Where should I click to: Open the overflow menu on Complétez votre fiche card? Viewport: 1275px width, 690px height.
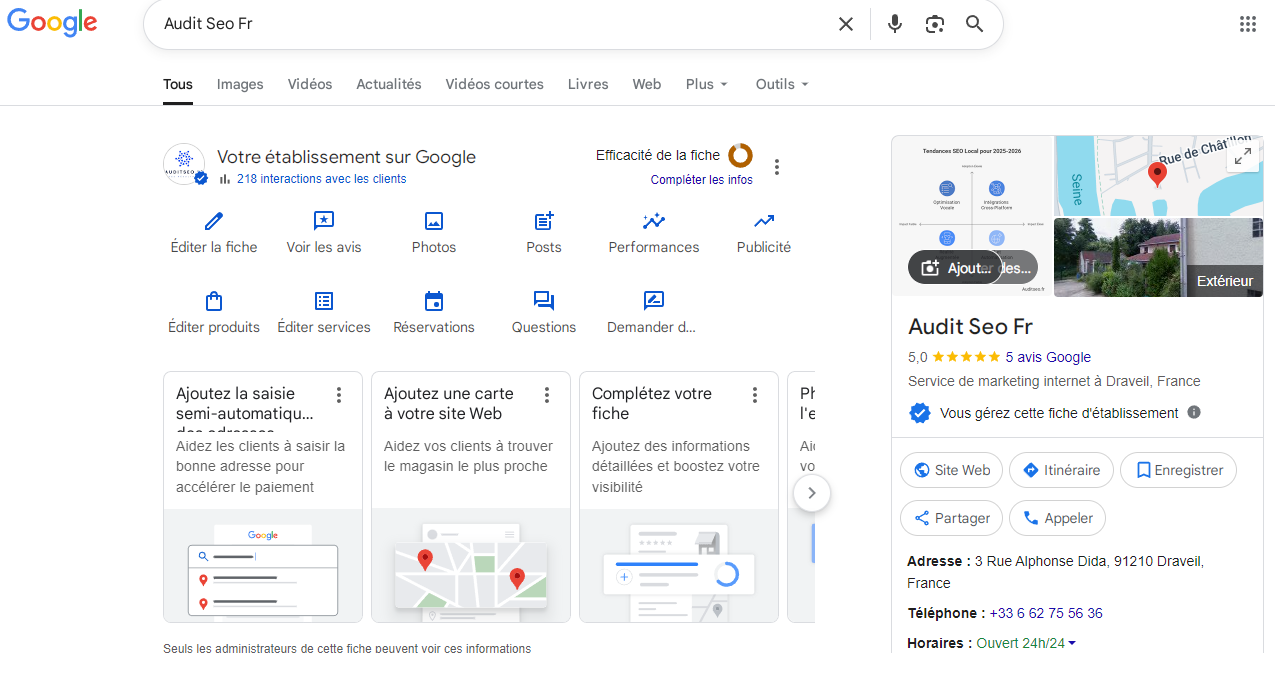[x=755, y=395]
